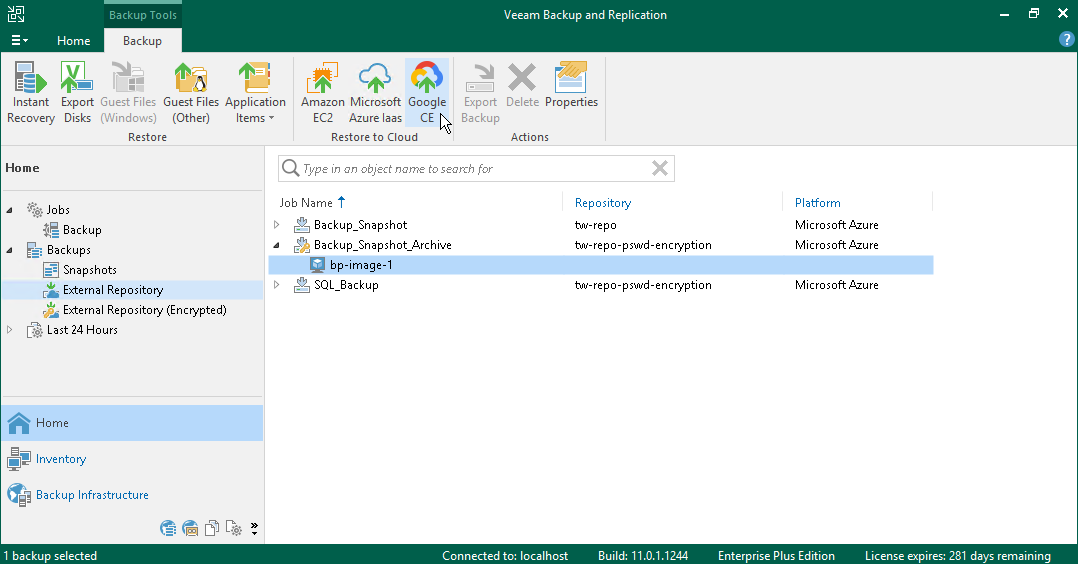This screenshot has height=564, width=1078.
Task: Click the first small icon in nav footer
Action: pos(168,528)
